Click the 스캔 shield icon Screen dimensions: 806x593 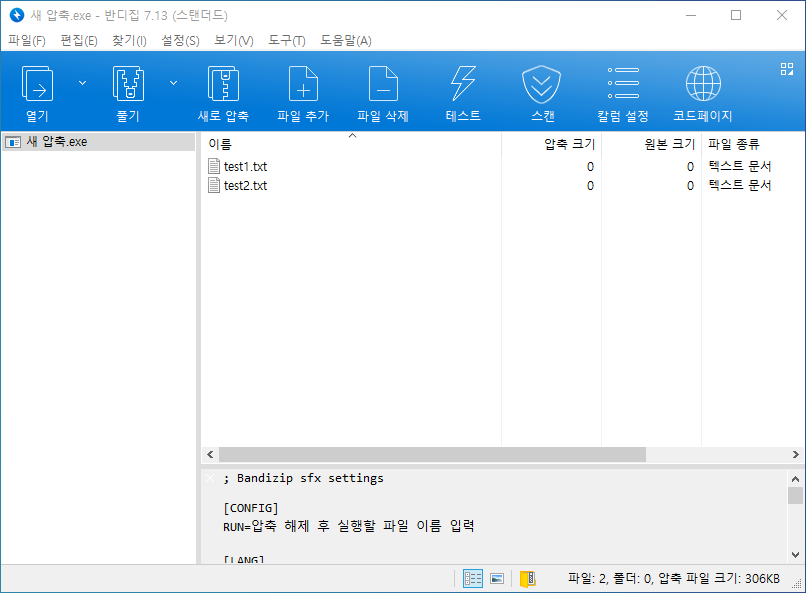pyautogui.click(x=542, y=84)
